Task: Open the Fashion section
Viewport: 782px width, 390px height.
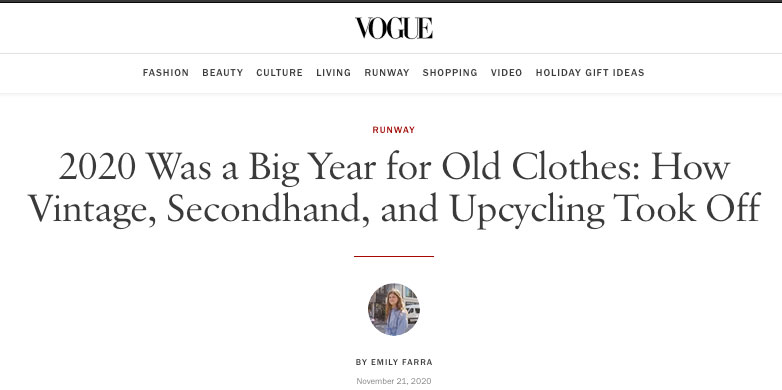Action: click(x=166, y=73)
